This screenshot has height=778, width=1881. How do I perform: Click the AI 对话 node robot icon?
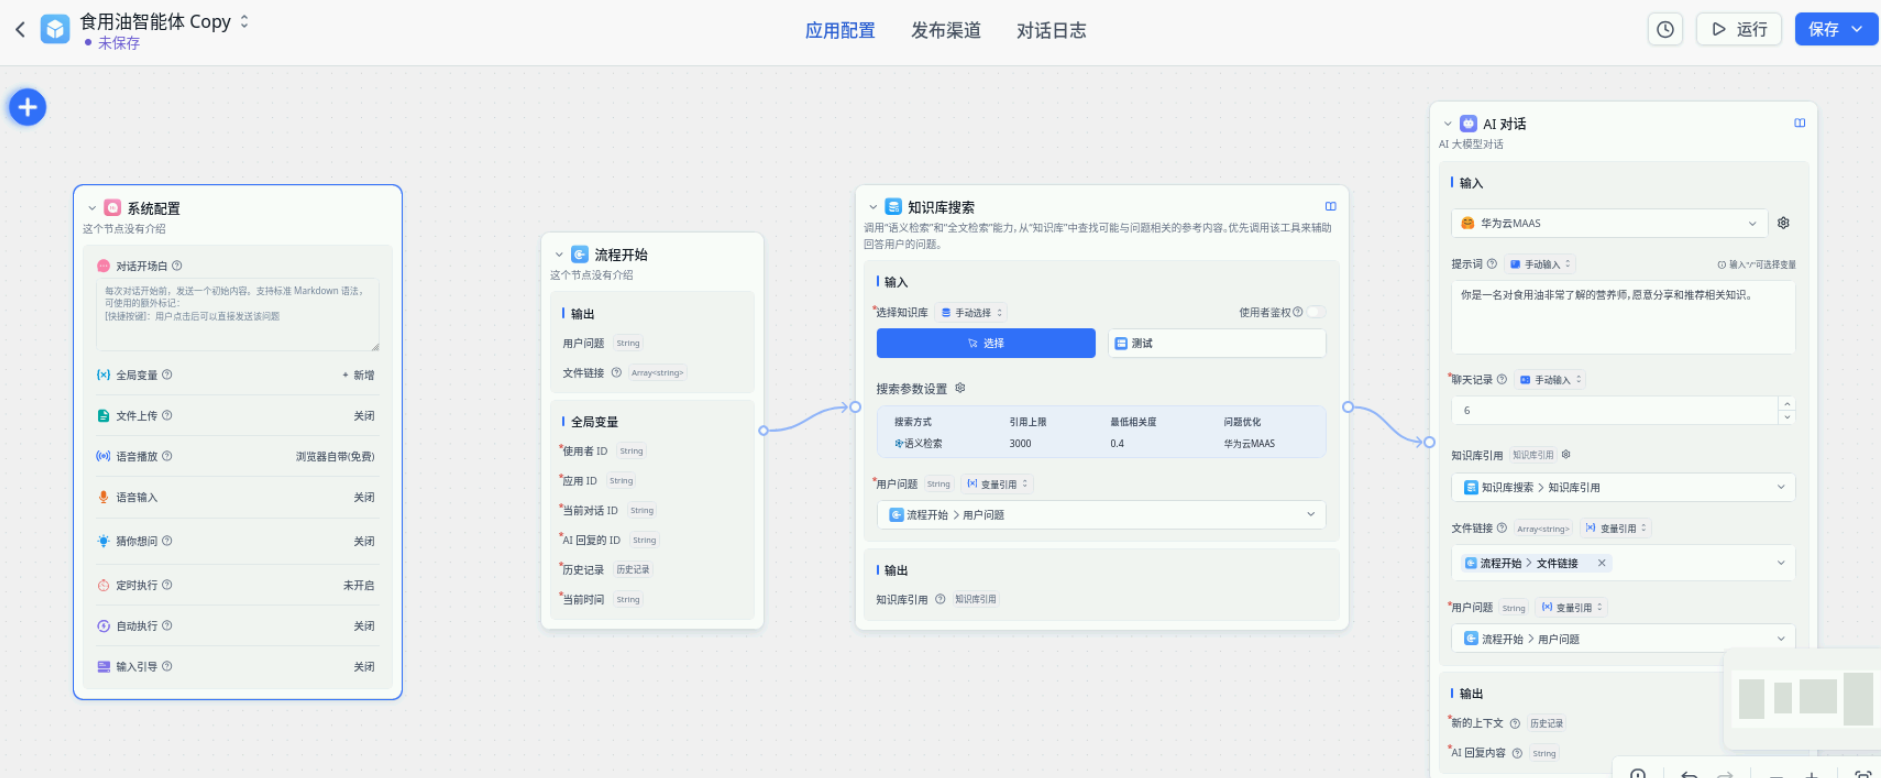(1468, 123)
